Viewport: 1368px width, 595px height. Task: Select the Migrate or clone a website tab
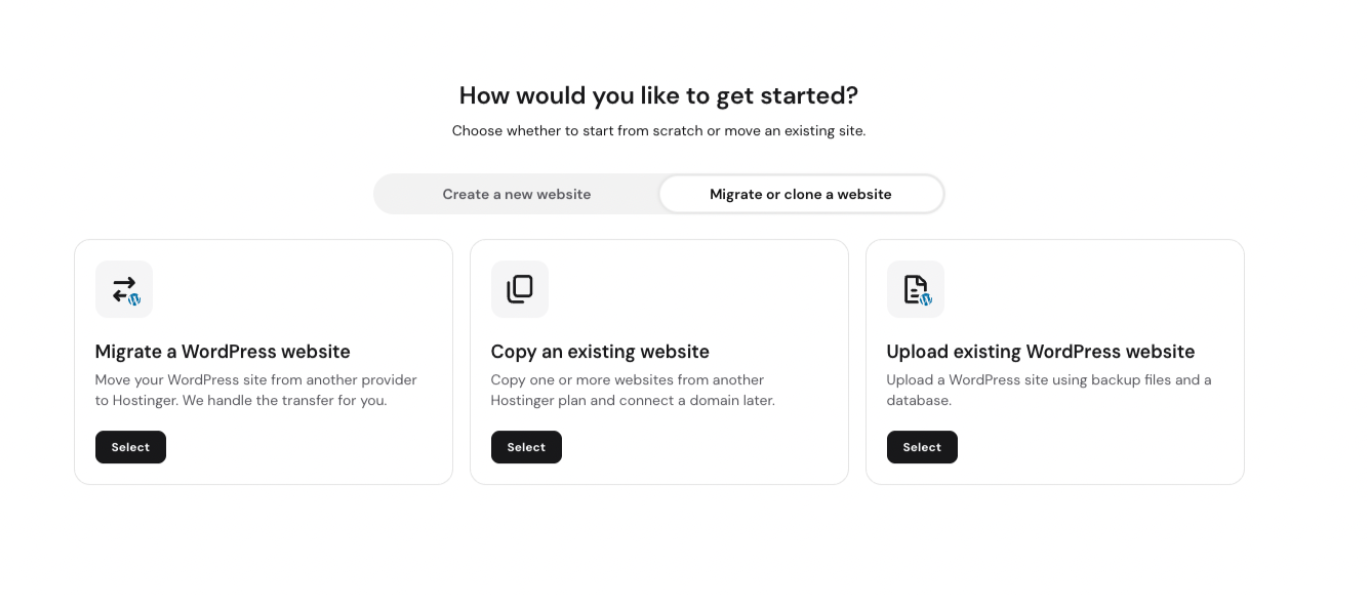[800, 194]
